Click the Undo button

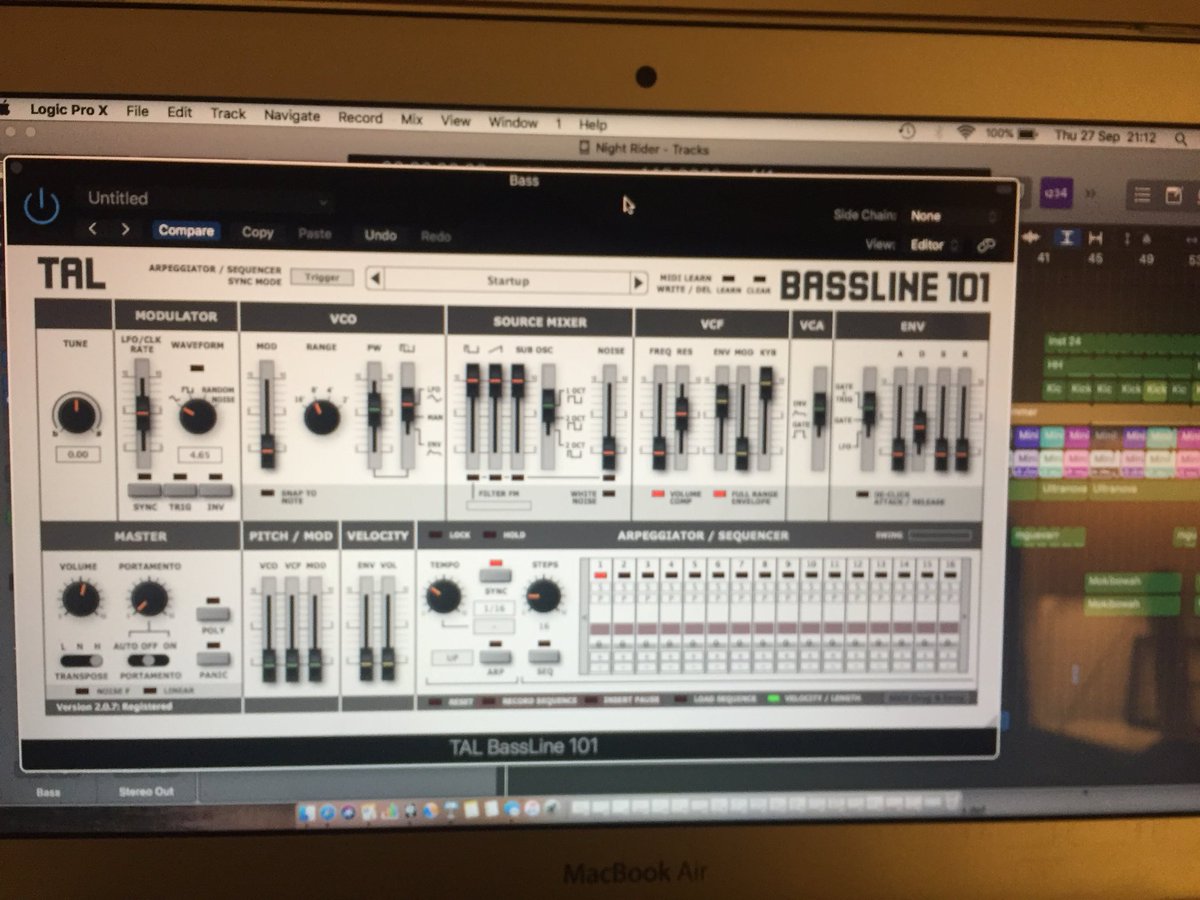pos(380,235)
